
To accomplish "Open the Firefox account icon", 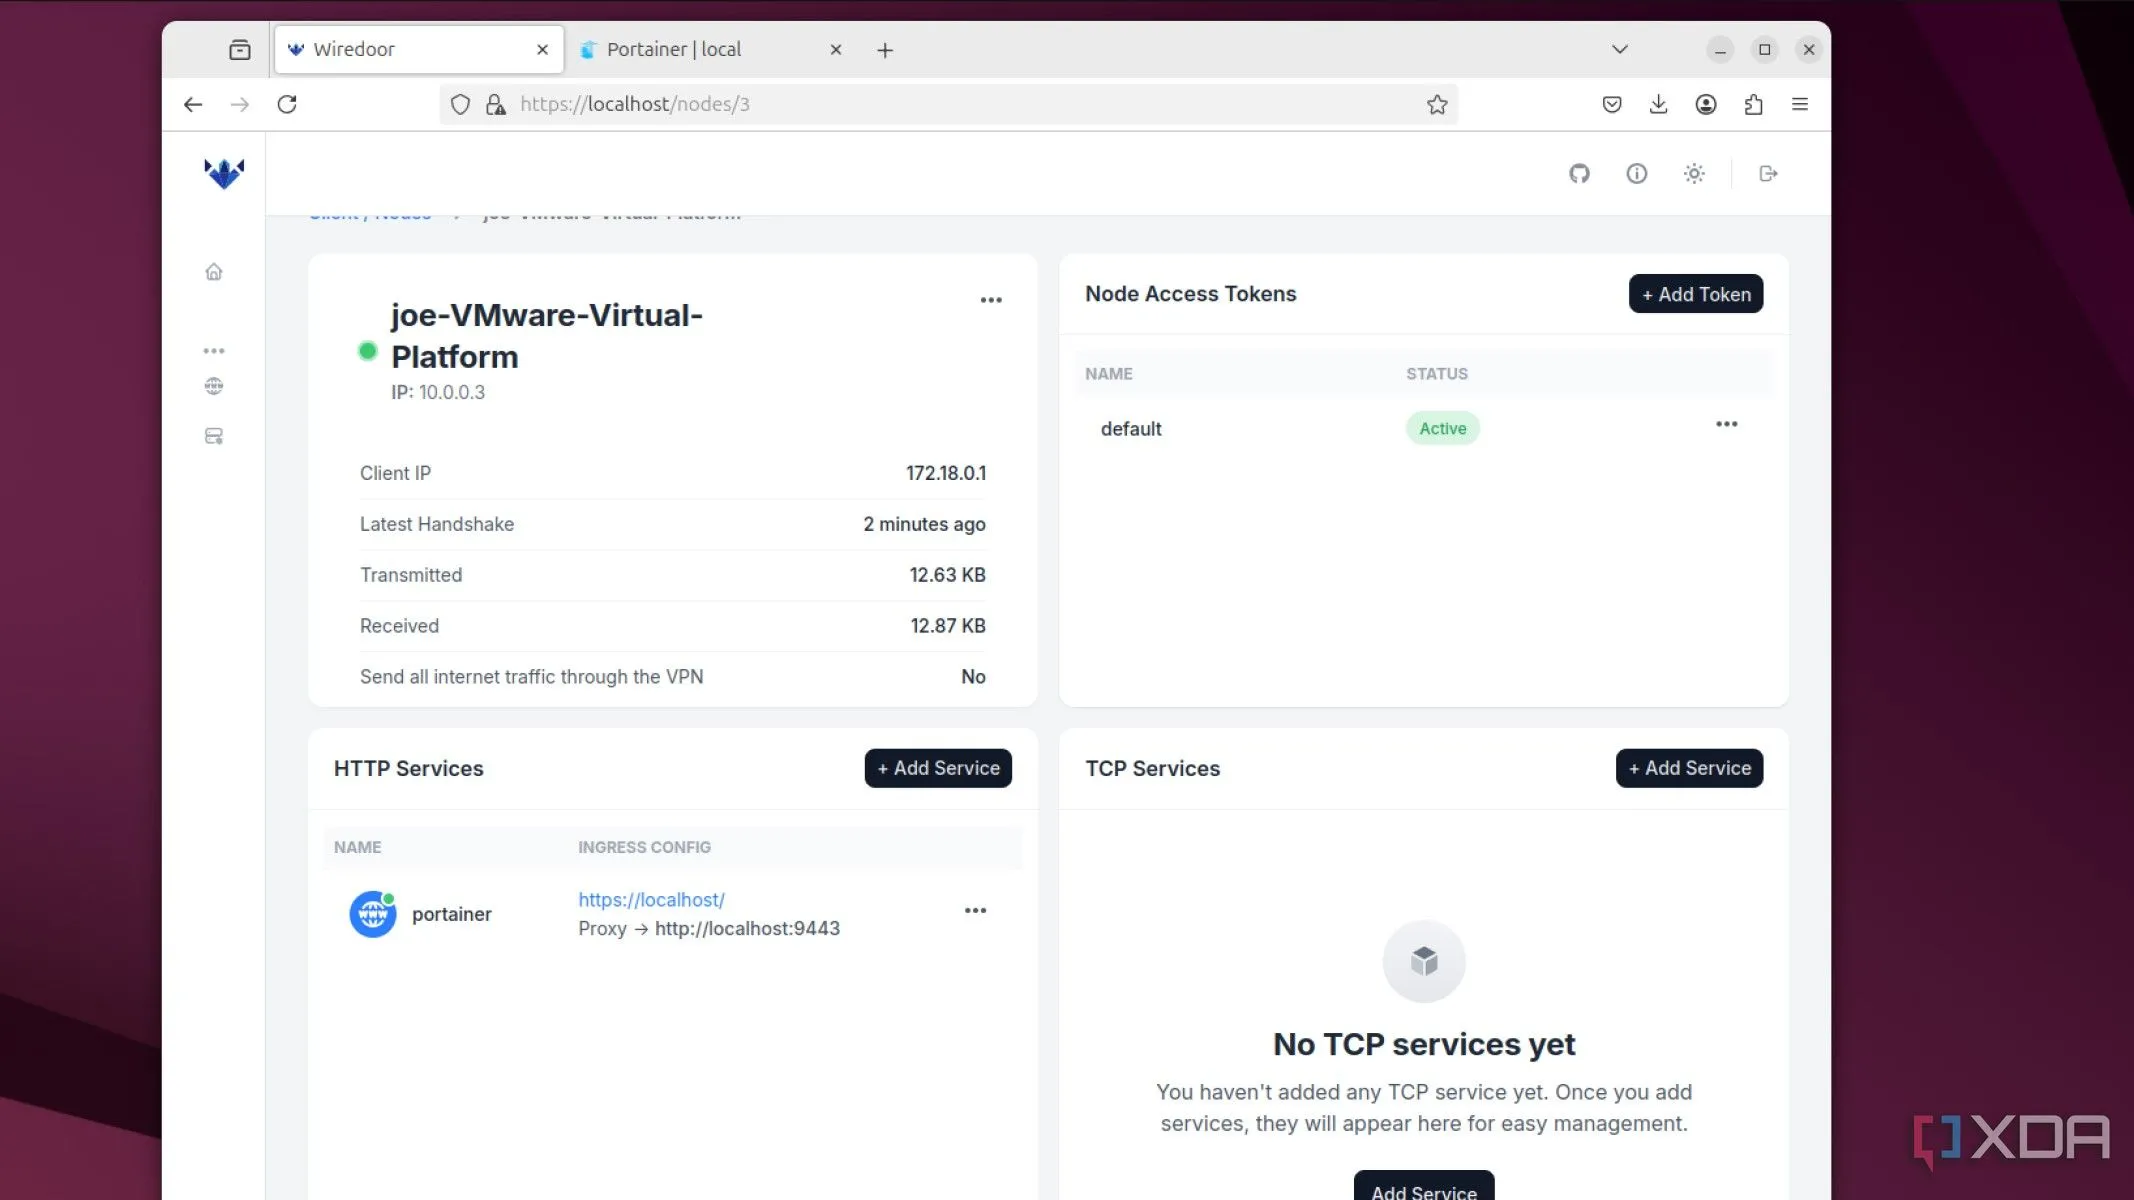I will (x=1706, y=104).
